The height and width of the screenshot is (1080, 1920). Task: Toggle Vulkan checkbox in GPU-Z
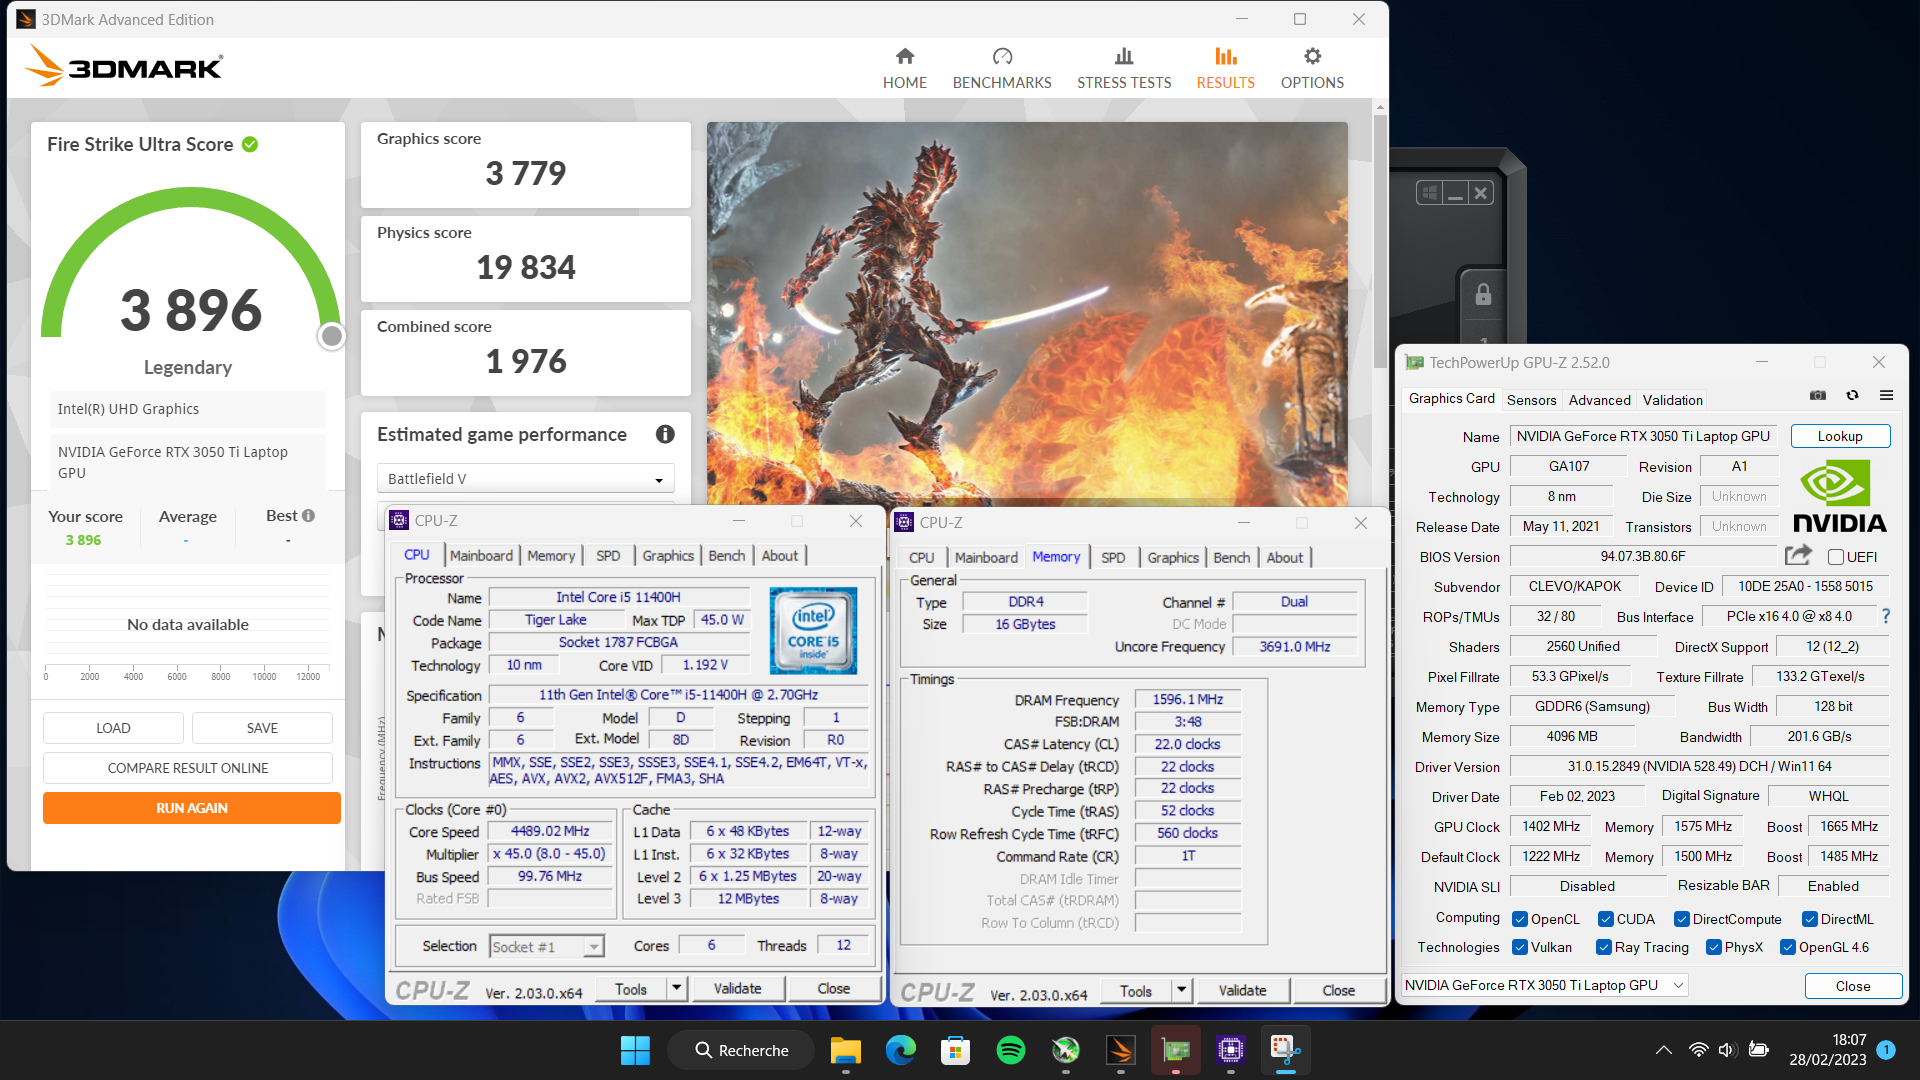click(1520, 947)
